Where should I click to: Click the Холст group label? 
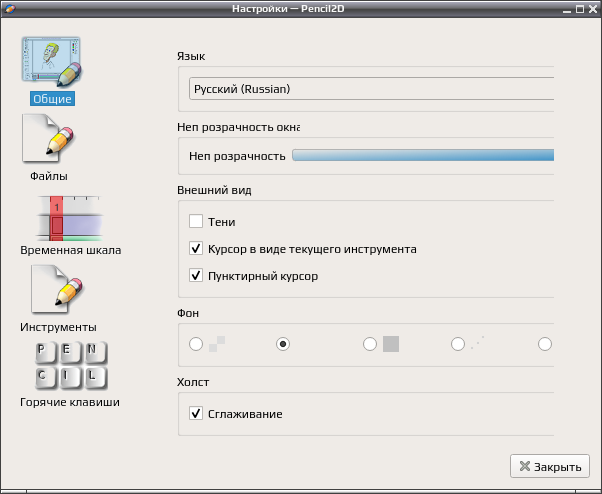click(193, 382)
